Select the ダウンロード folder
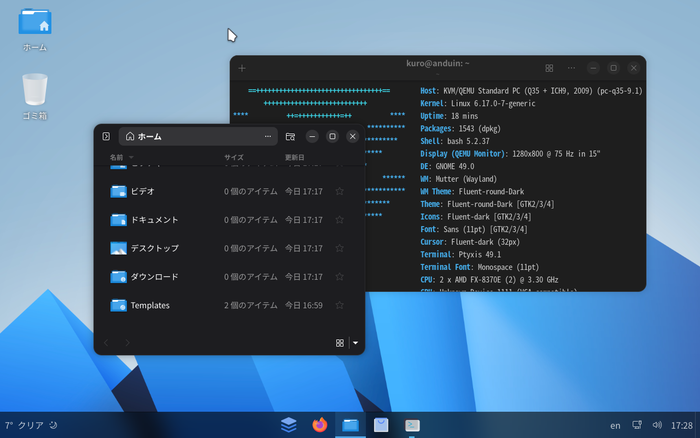The image size is (700, 438). pyautogui.click(x=154, y=277)
